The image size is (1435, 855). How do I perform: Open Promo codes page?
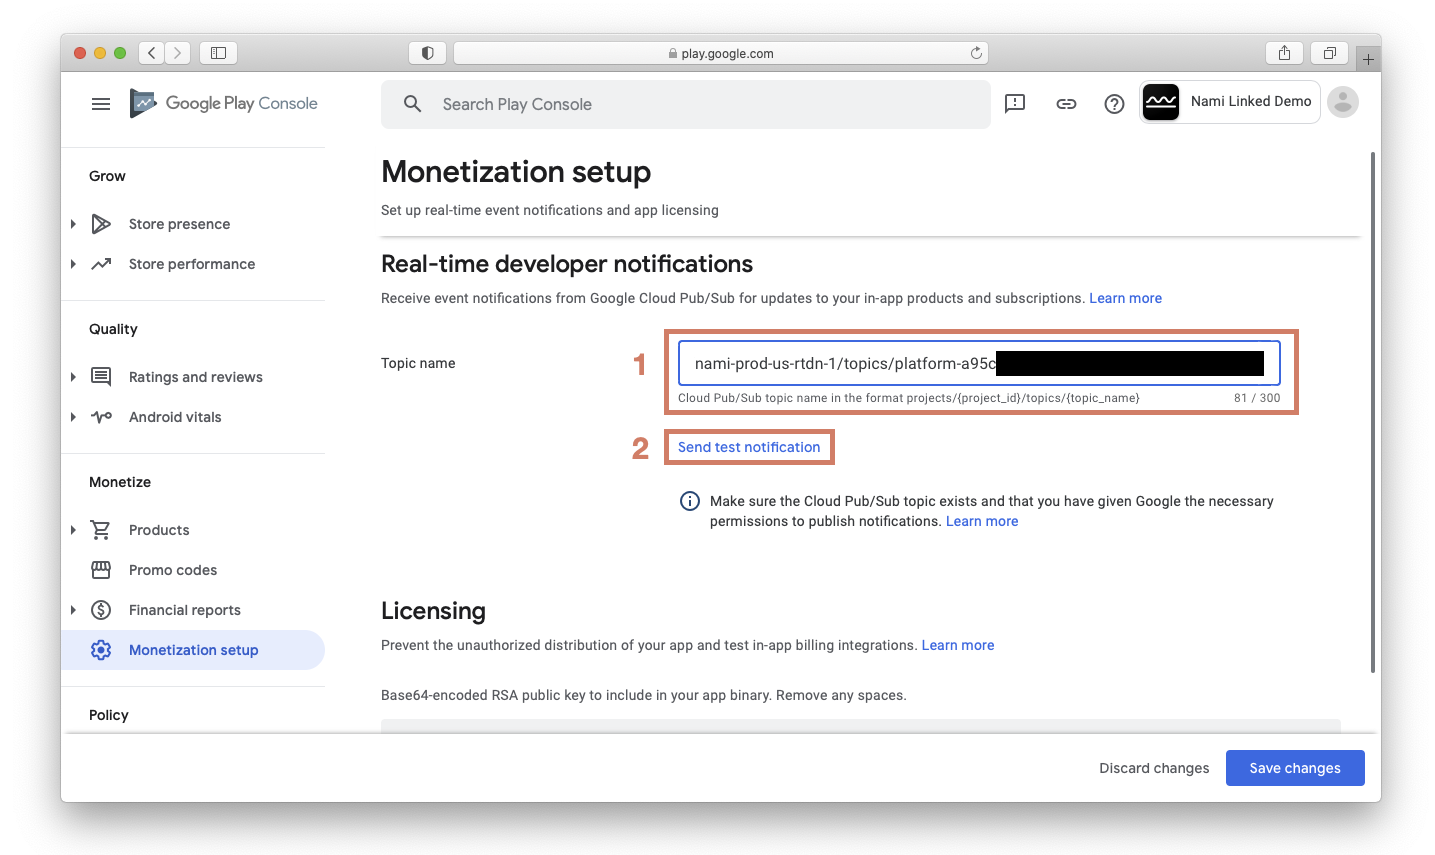[x=173, y=570]
